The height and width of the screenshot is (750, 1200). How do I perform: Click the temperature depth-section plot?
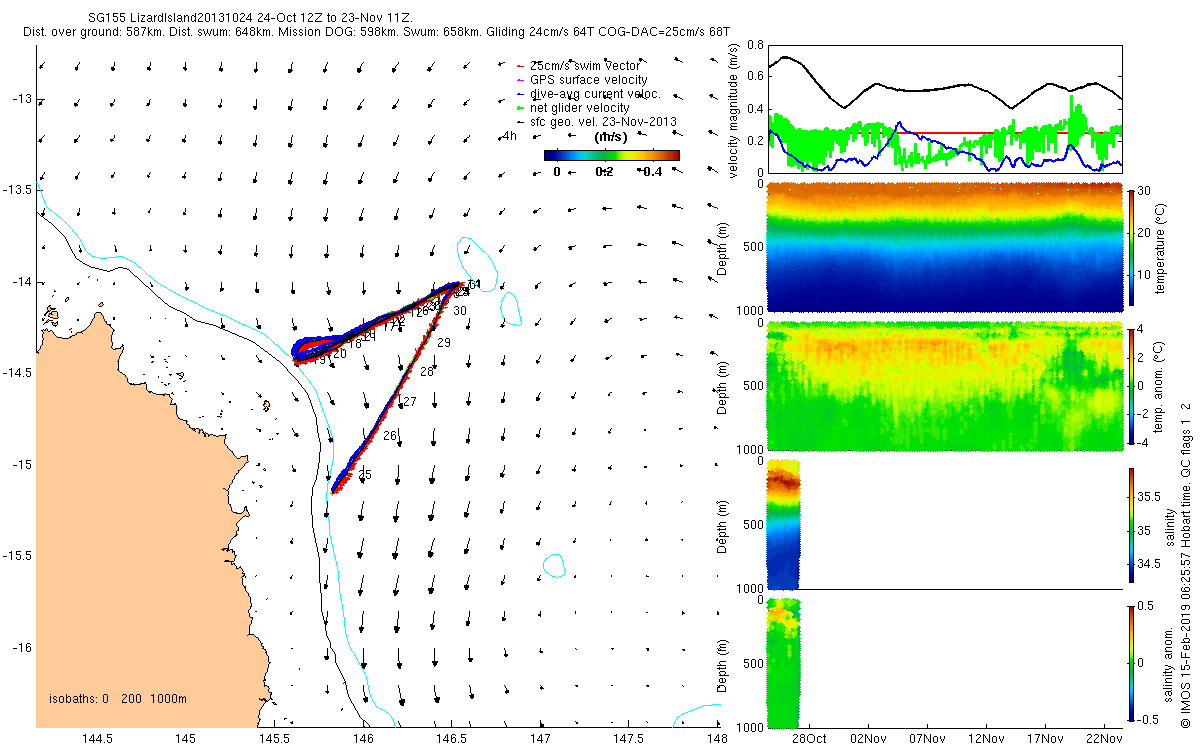point(944,247)
